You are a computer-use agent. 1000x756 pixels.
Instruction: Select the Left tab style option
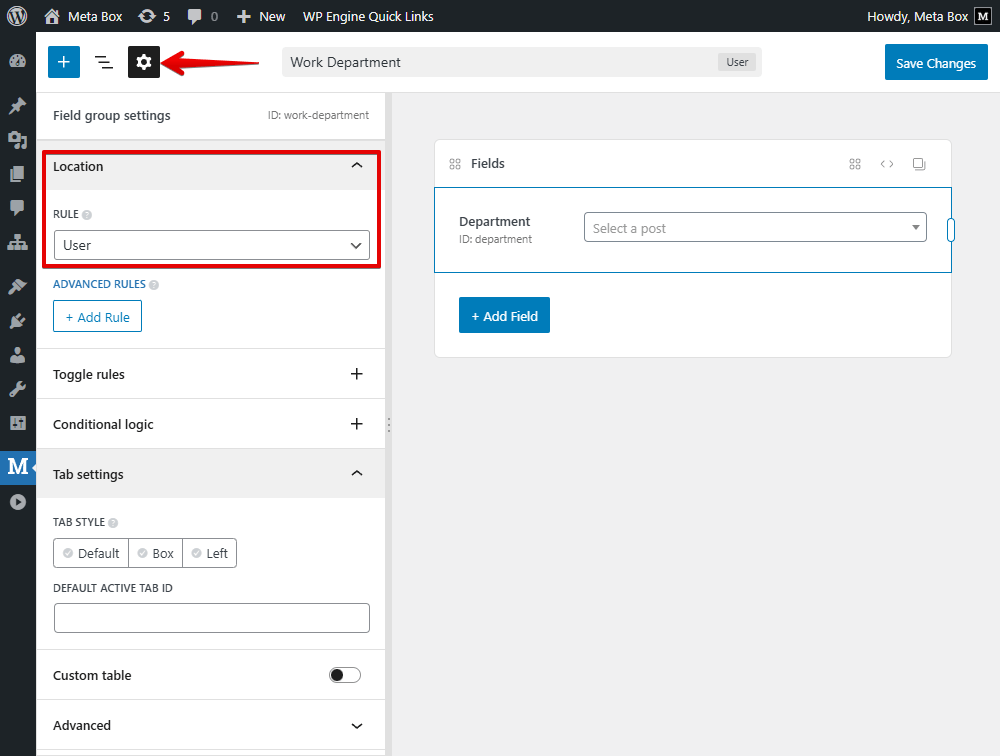209,553
